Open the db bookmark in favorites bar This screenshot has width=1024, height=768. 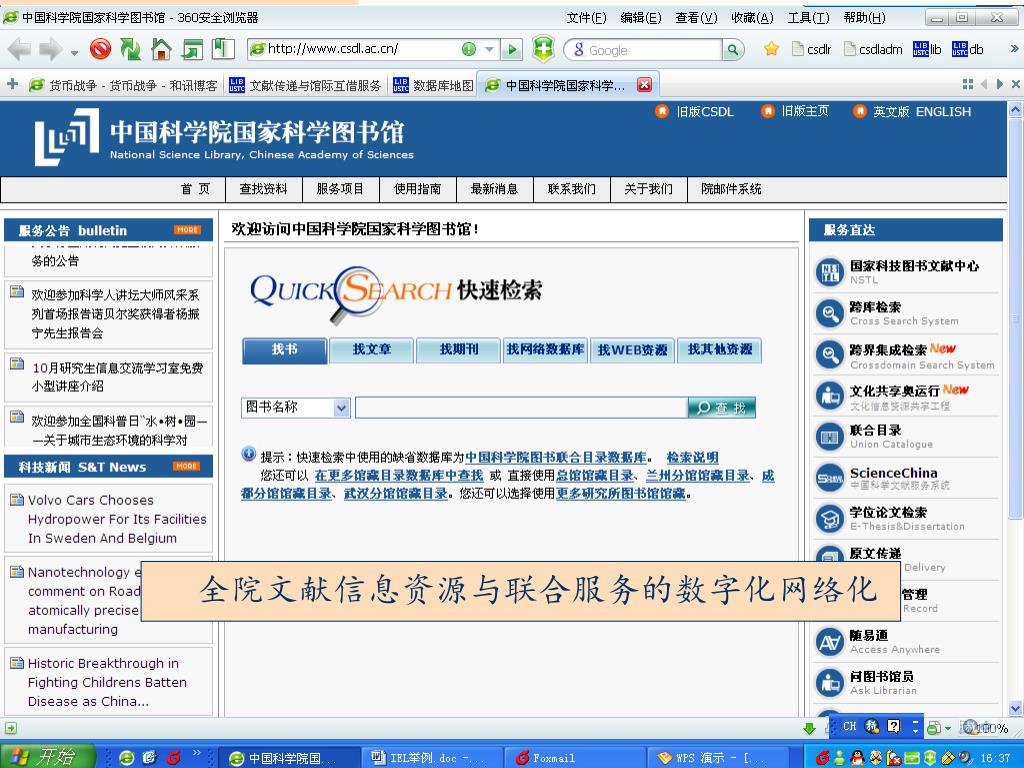point(967,49)
